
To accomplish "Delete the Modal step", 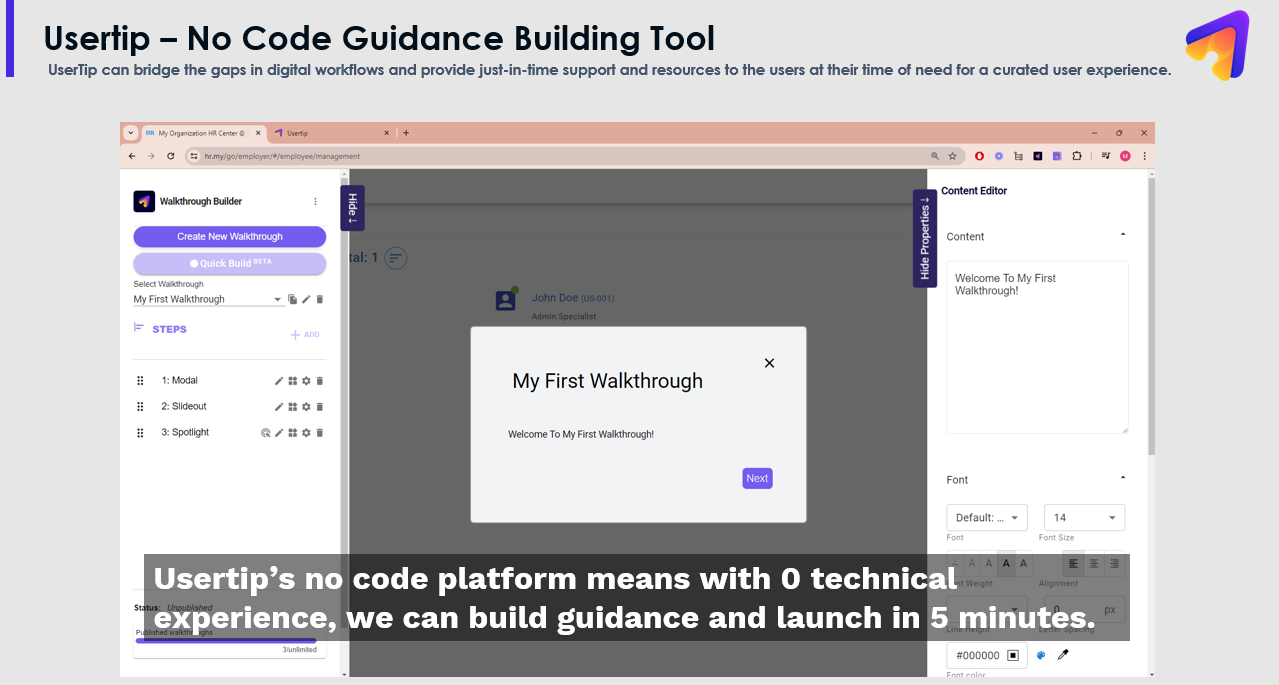I will [320, 381].
